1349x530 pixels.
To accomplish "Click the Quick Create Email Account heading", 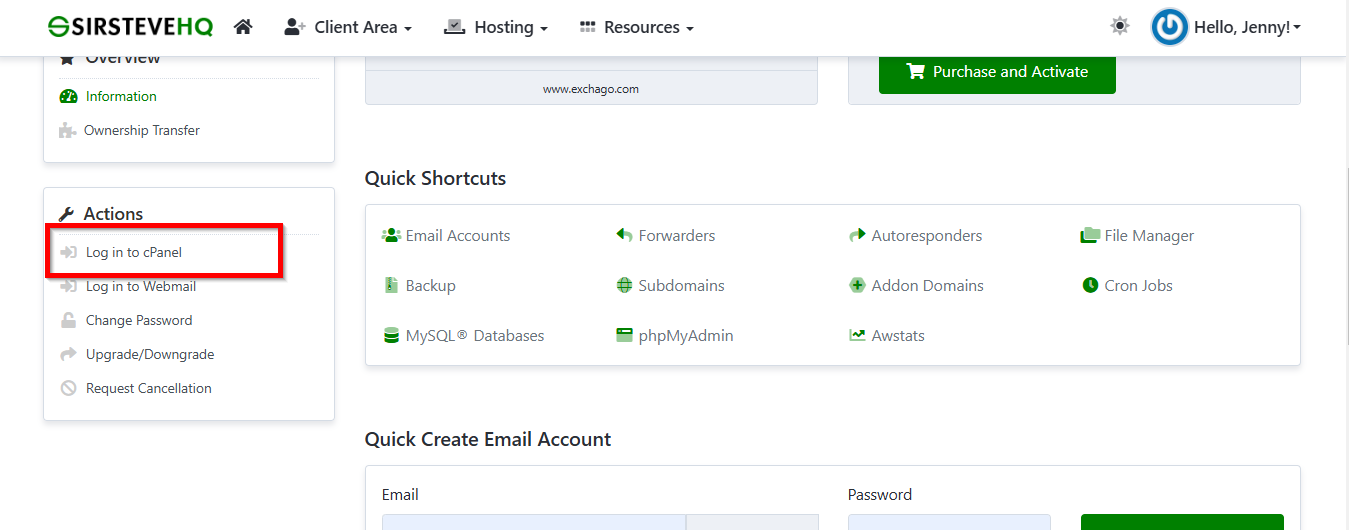I will 488,439.
